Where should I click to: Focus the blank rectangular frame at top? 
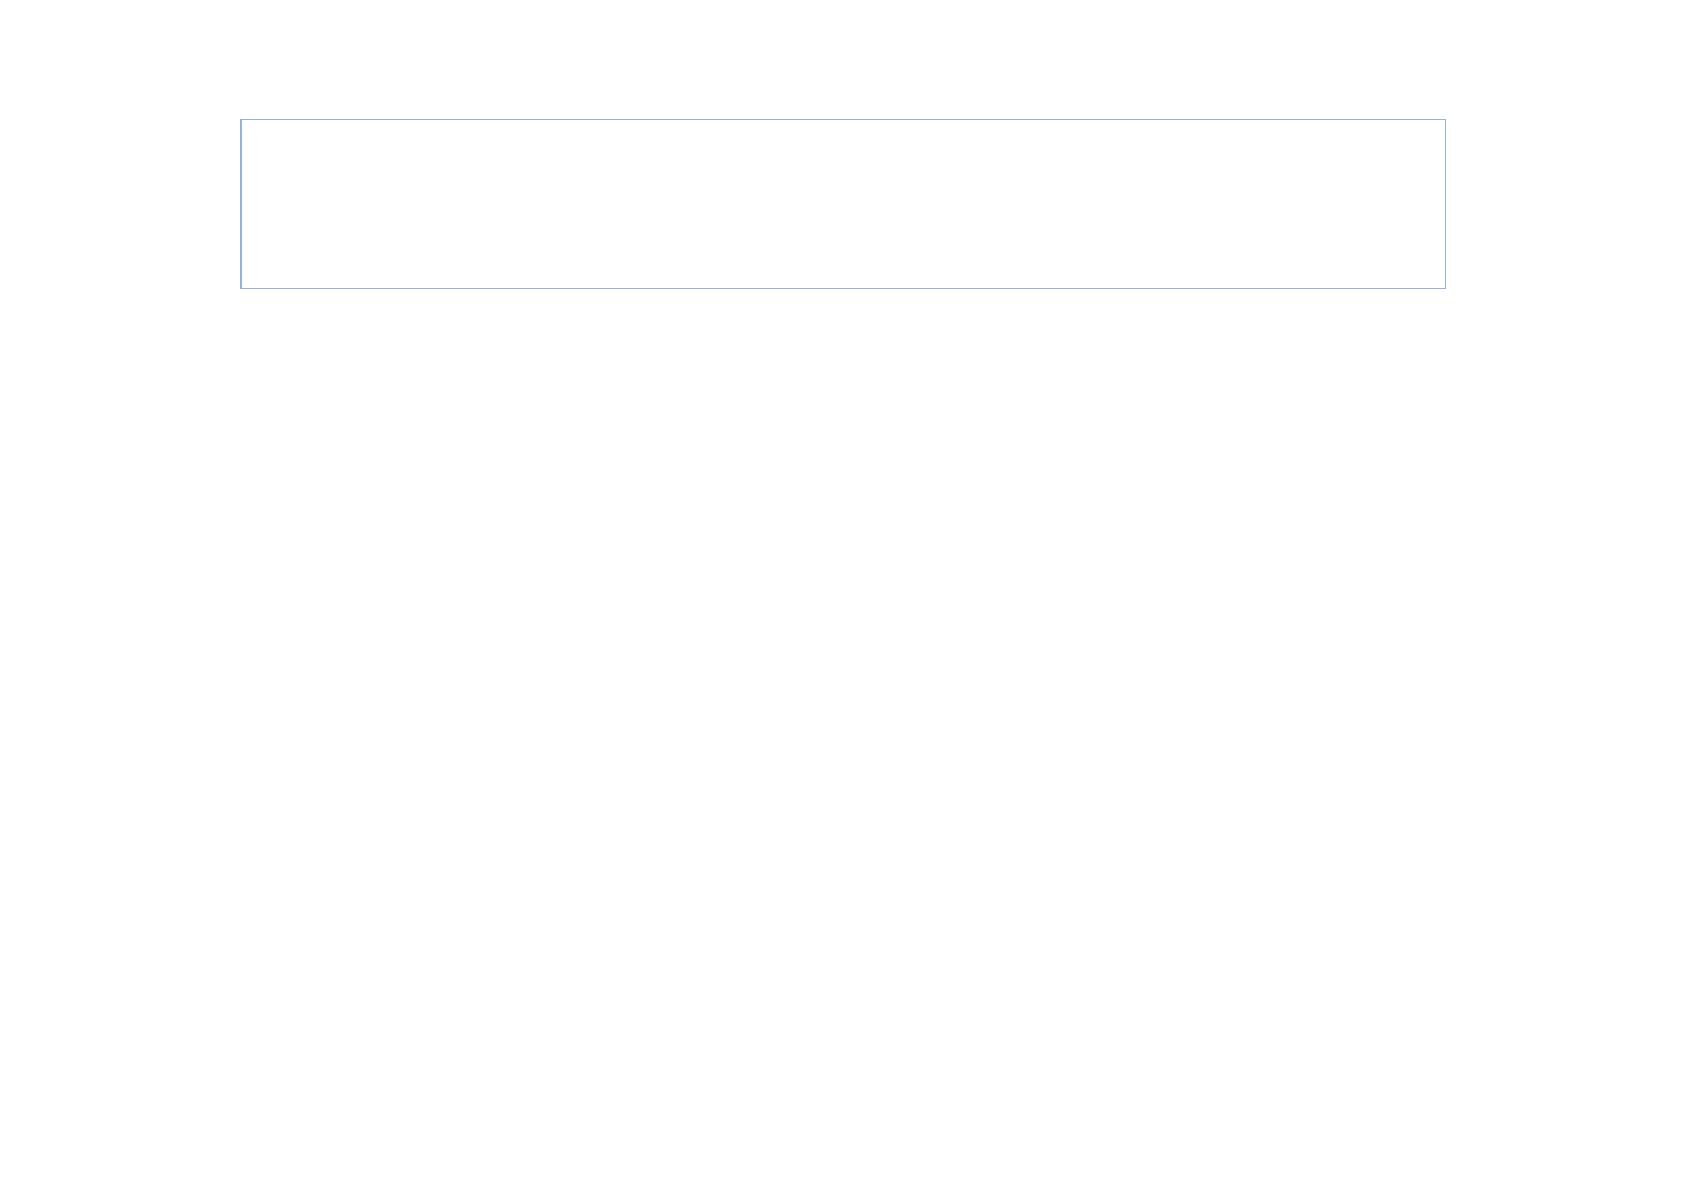[842, 204]
